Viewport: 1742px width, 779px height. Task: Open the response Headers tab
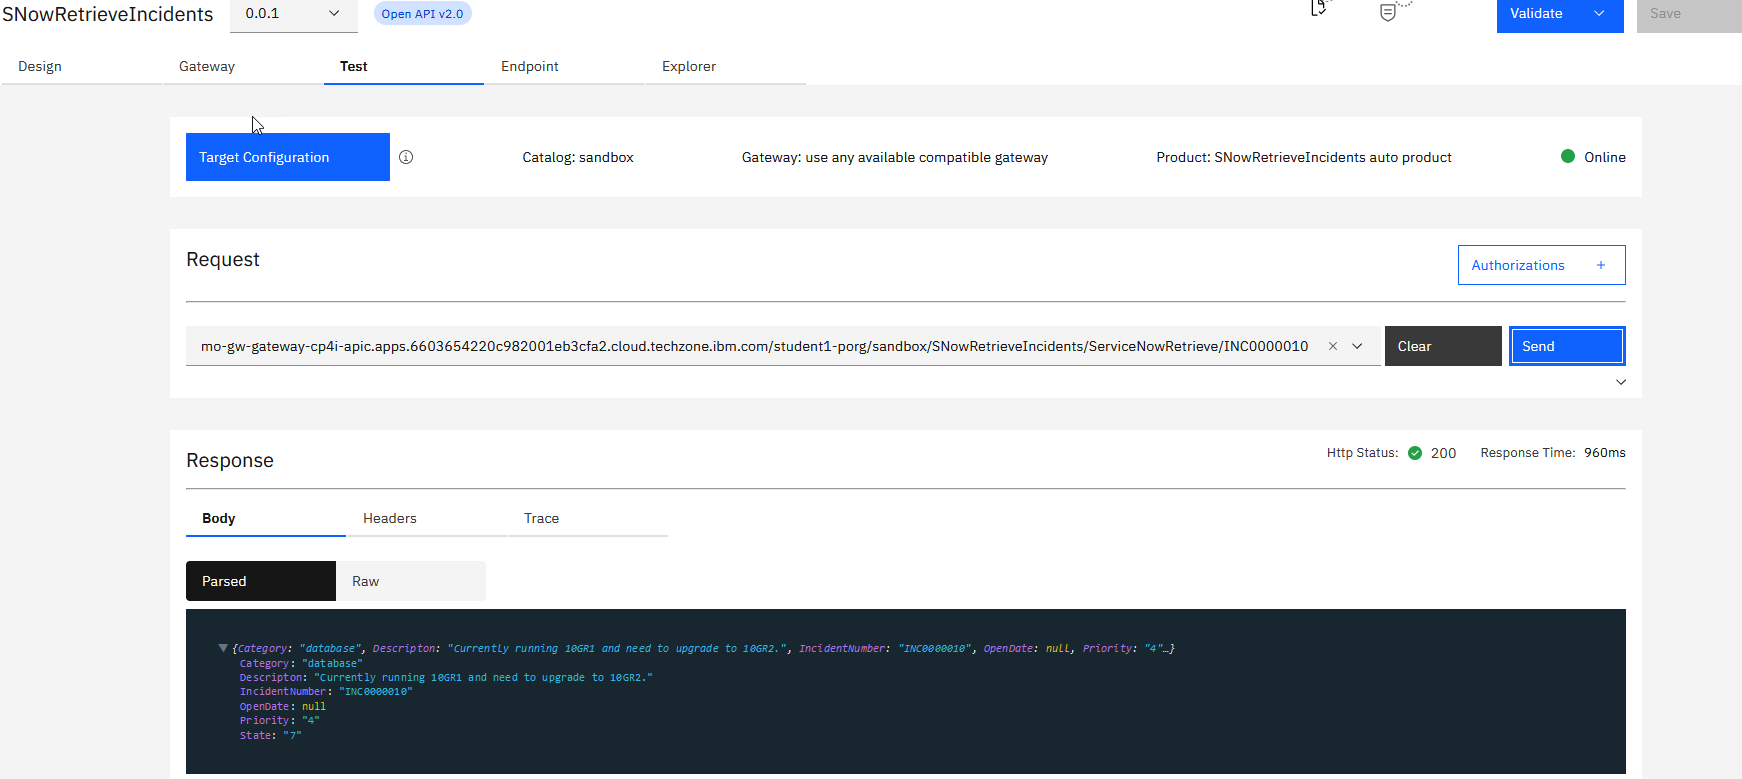[427, 518]
